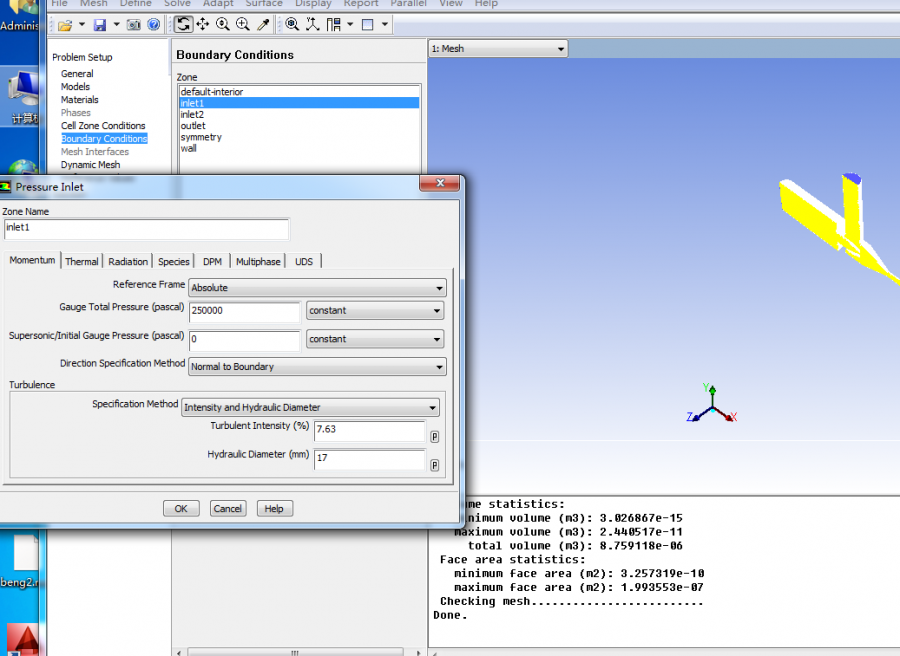Open turbulence Specification Method dropdown

pyautogui.click(x=311, y=408)
